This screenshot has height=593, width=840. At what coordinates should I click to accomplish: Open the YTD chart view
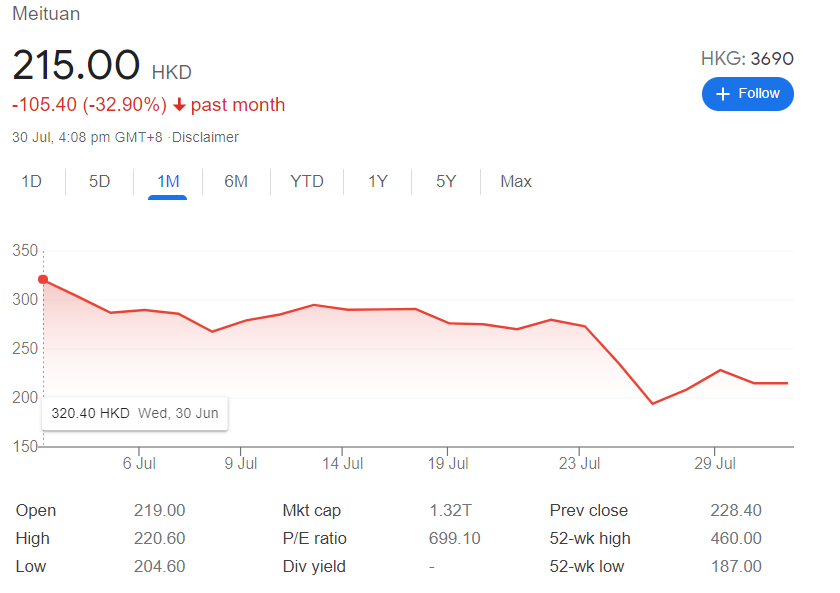307,181
